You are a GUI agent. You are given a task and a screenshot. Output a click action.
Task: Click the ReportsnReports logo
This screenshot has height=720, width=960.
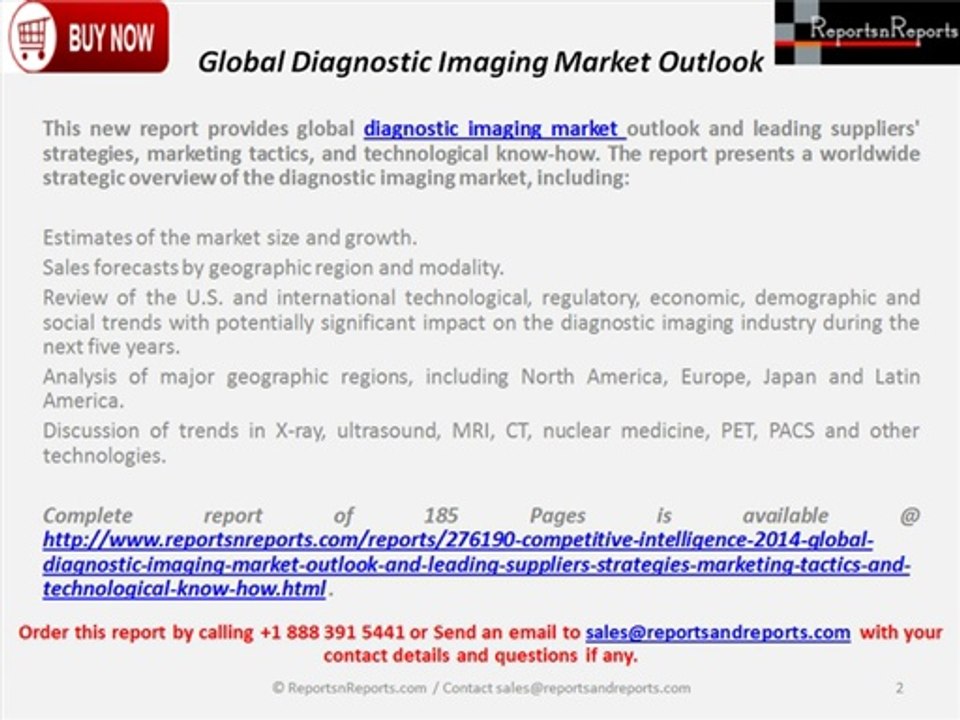tap(868, 32)
